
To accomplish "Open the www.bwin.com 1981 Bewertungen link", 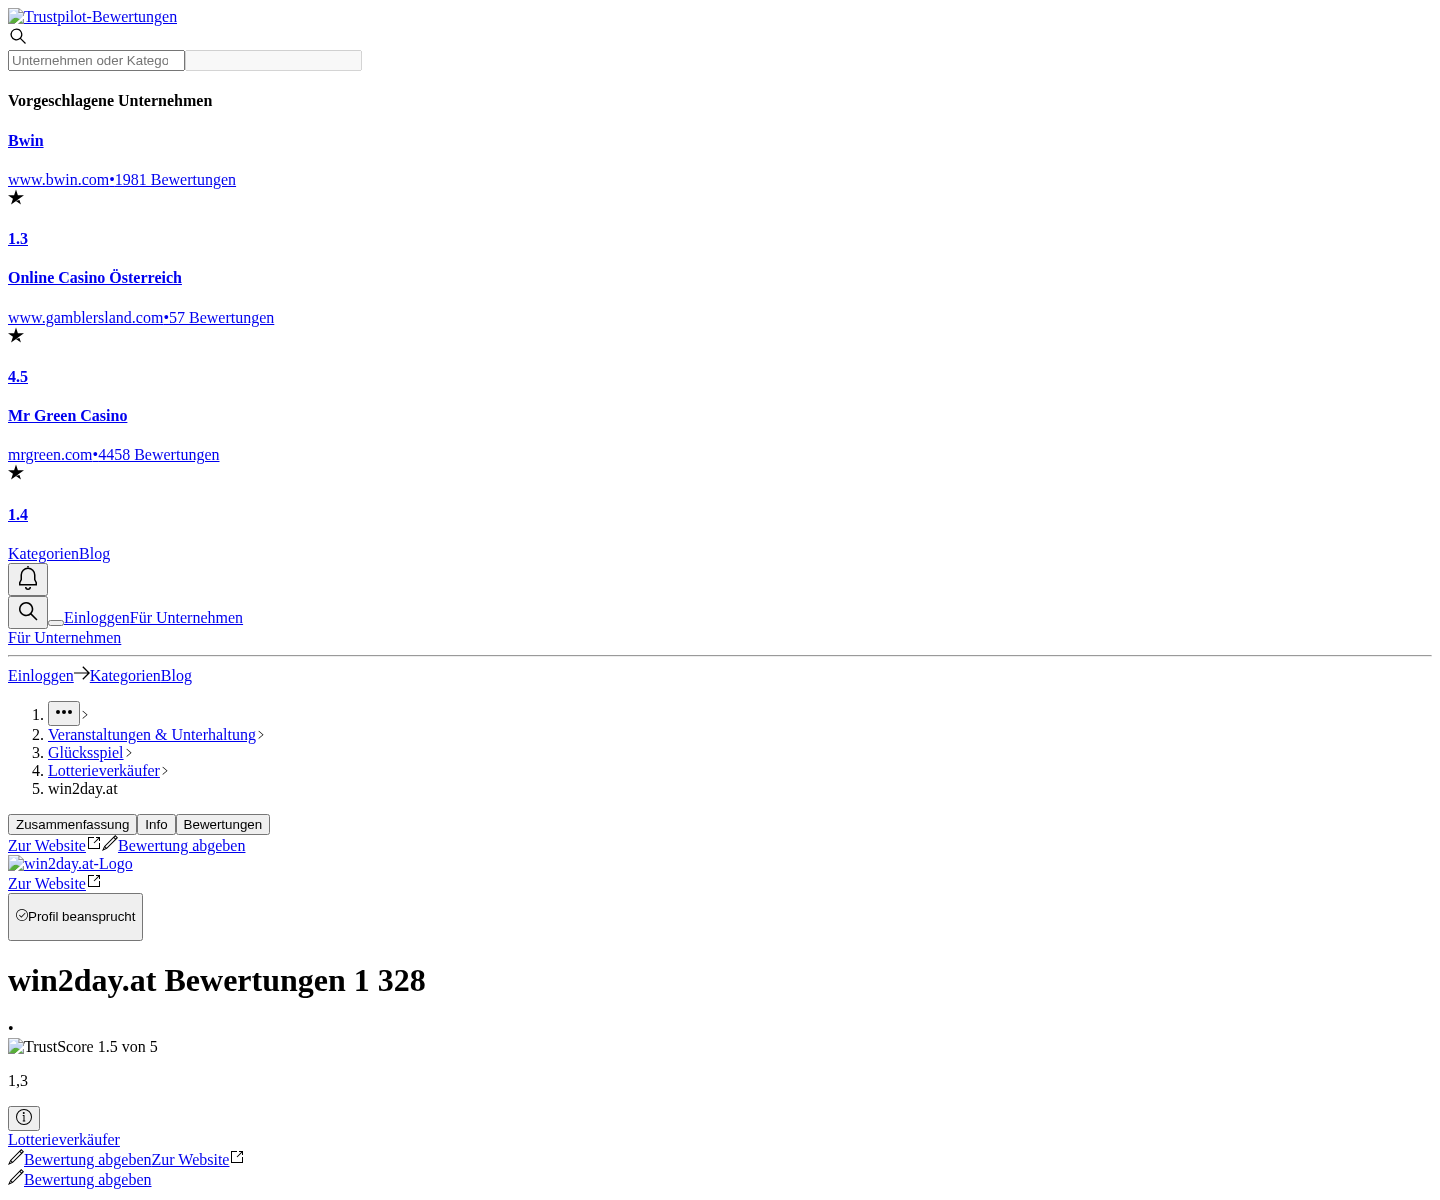I will tap(122, 180).
